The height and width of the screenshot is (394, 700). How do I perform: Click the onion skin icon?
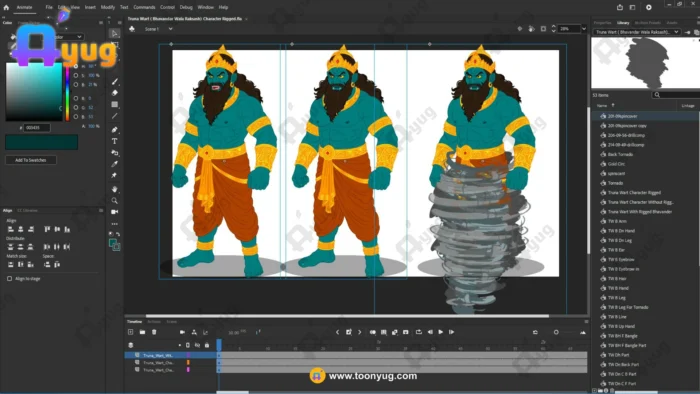coord(373,332)
